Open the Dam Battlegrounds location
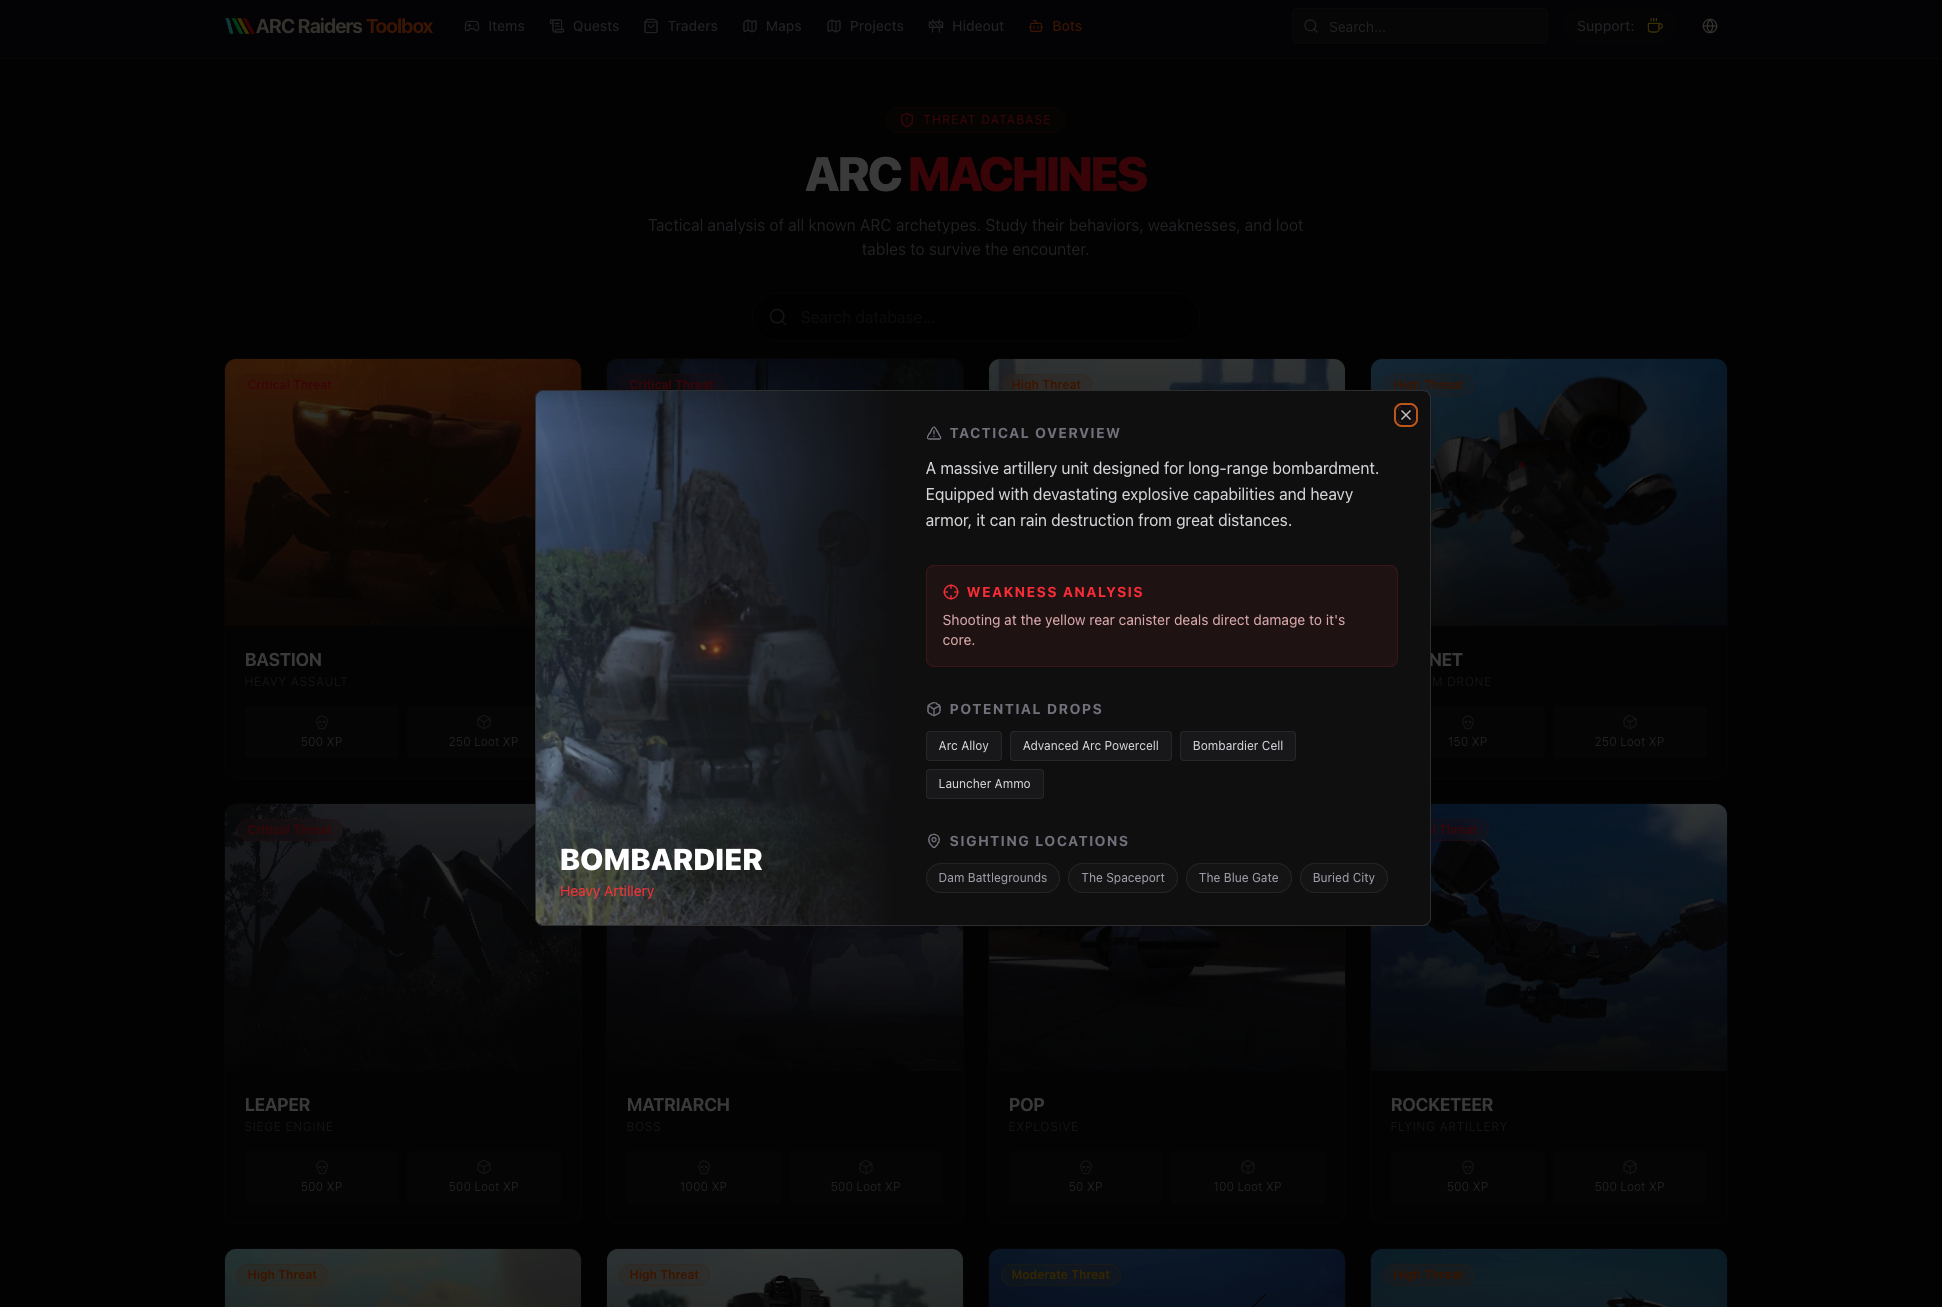Viewport: 1942px width, 1307px height. 992,878
